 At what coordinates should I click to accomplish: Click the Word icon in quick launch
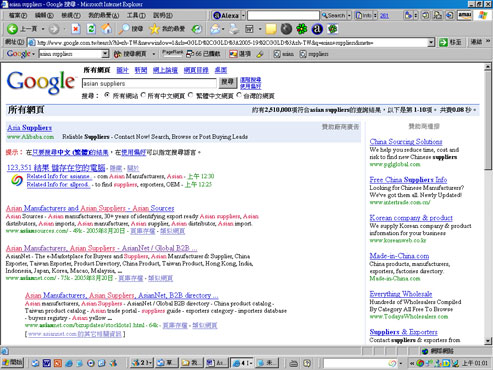(46, 363)
